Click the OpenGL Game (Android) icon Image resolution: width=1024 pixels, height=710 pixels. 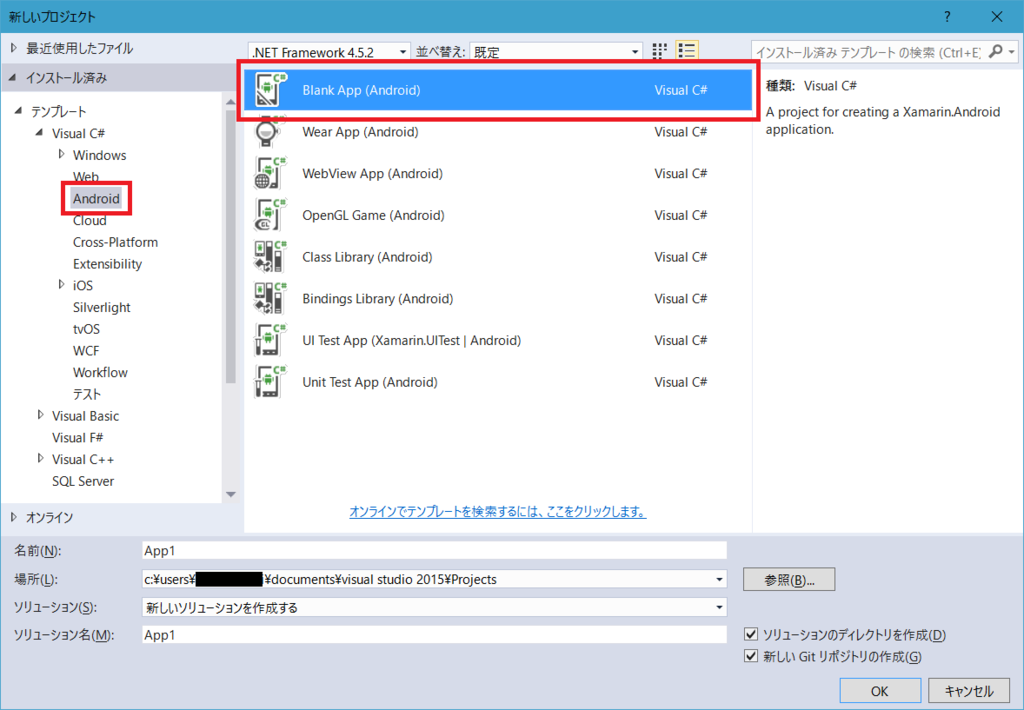pyautogui.click(x=270, y=216)
